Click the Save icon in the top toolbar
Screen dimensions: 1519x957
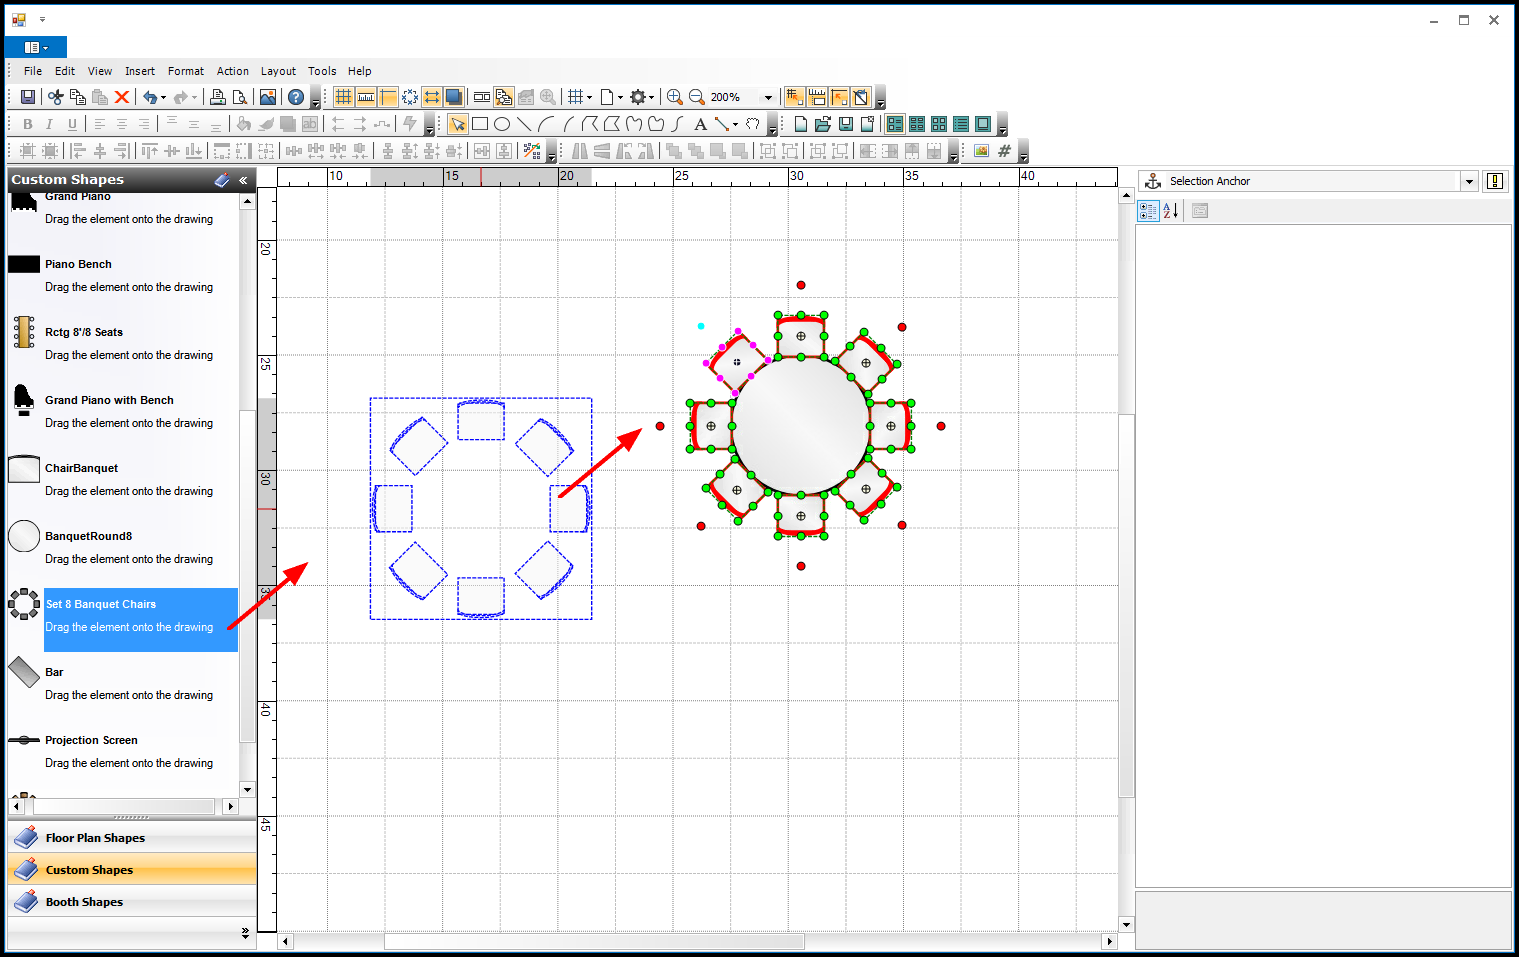pos(28,97)
